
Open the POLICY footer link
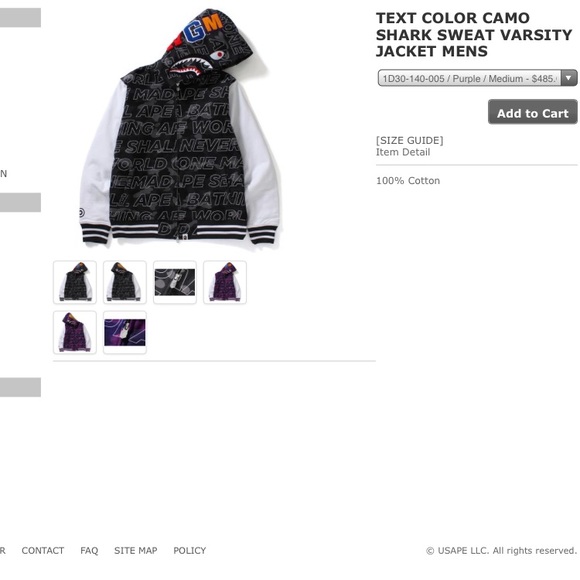[190, 551]
